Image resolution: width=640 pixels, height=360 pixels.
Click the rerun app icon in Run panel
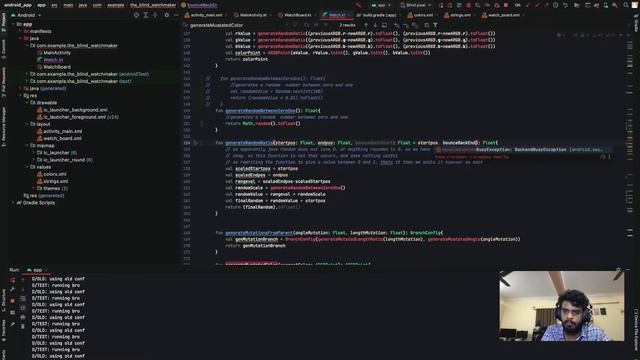(13, 280)
